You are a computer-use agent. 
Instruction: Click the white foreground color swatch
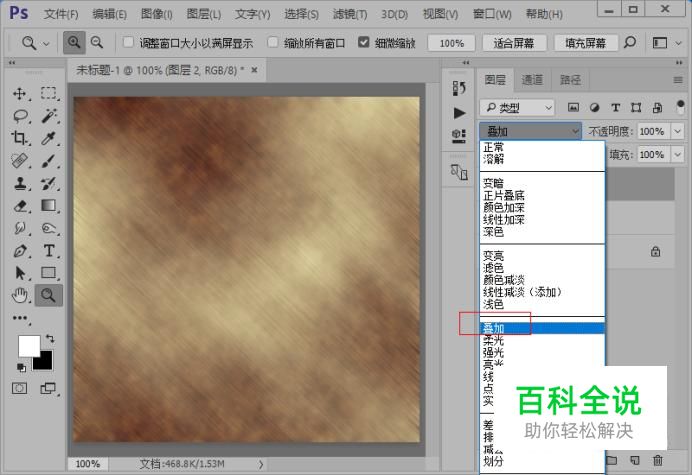point(27,345)
